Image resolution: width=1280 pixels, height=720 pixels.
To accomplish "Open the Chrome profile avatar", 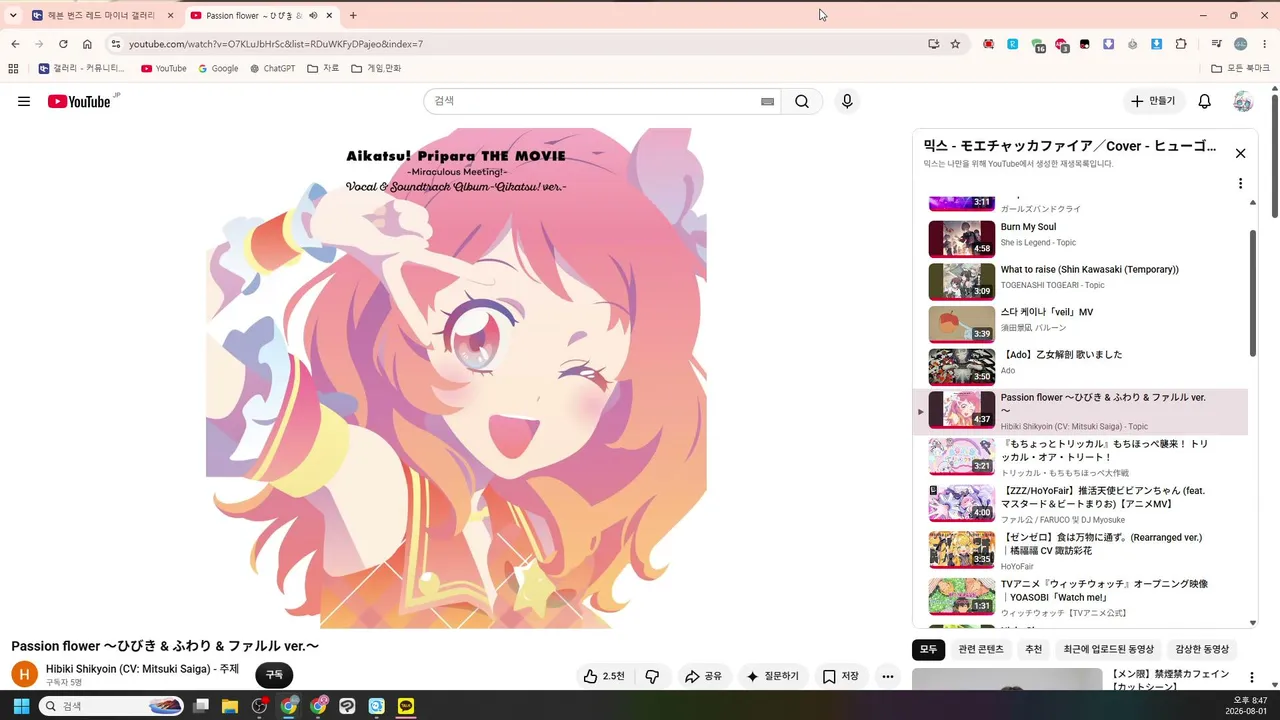I will pos(1241,44).
